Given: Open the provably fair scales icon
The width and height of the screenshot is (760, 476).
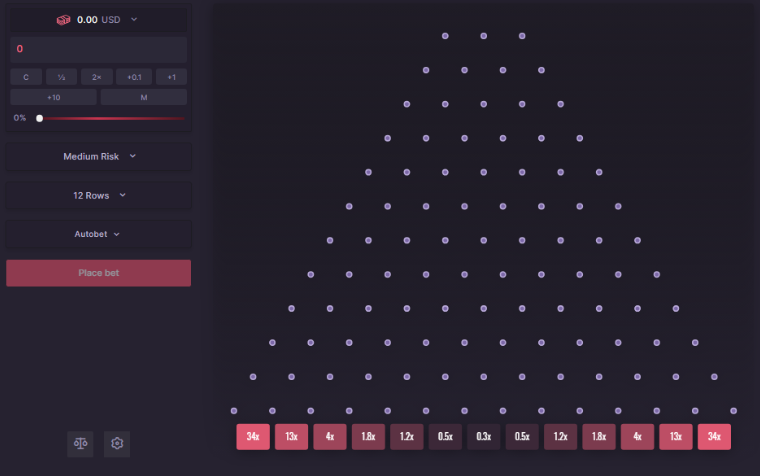Looking at the screenshot, I should (x=80, y=443).
